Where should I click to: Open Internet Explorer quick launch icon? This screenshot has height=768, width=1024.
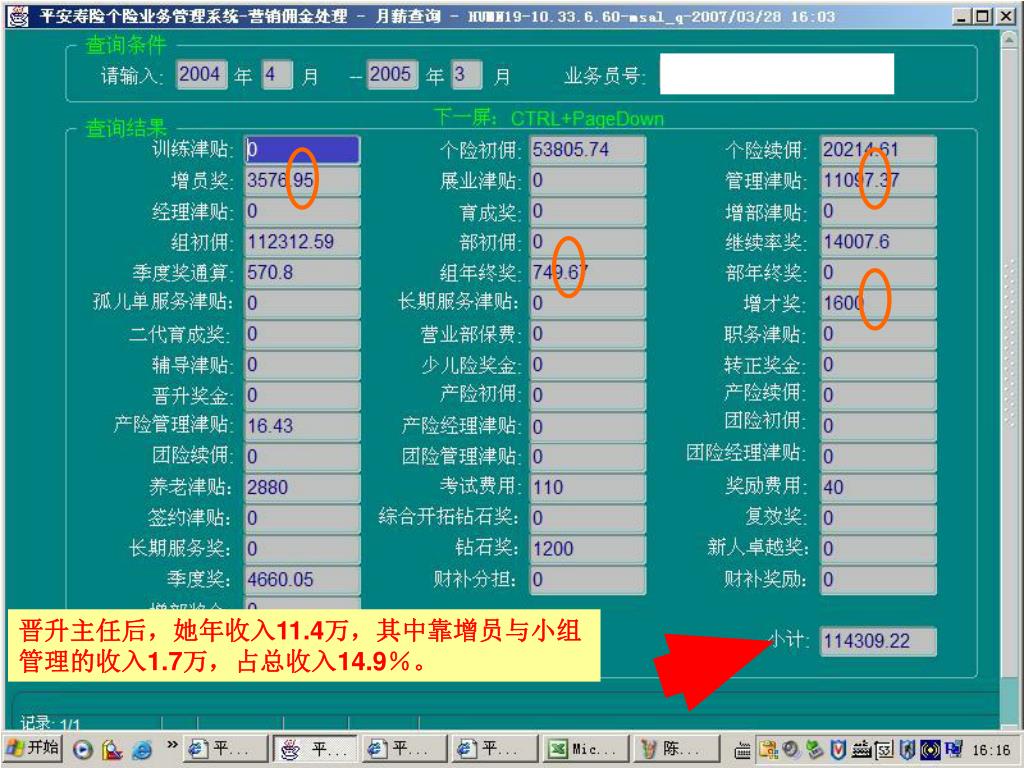(142, 750)
